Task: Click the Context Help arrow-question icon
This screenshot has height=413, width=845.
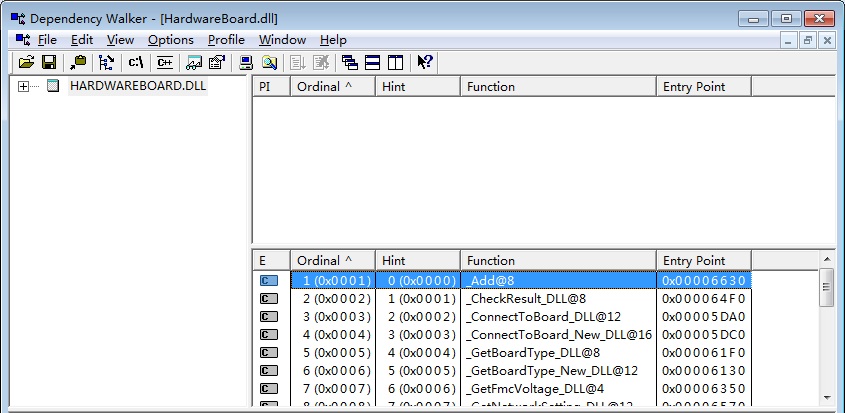Action: [x=425, y=62]
